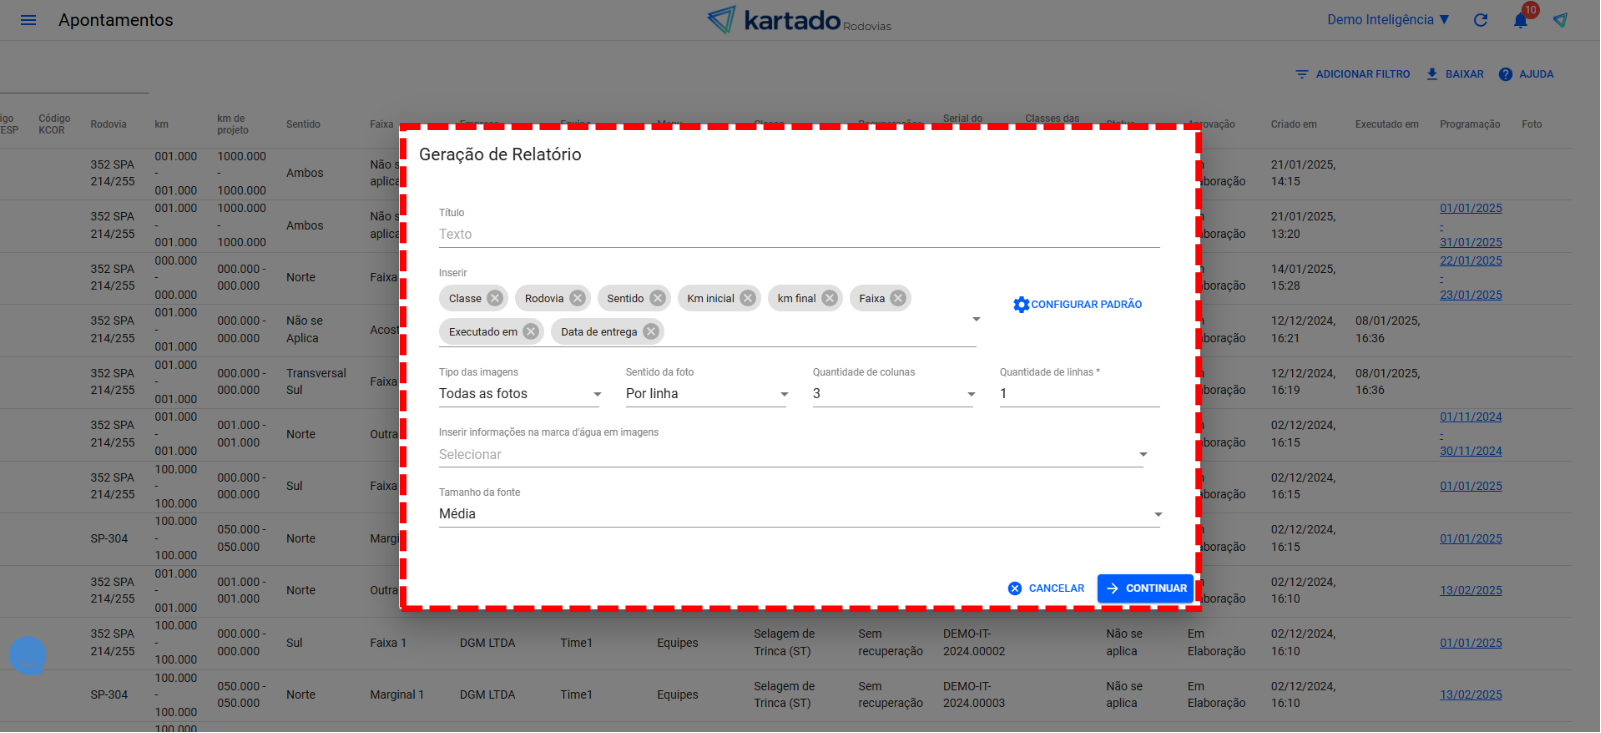Remove the Rodovia chip
The image size is (1601, 733).
[577, 298]
